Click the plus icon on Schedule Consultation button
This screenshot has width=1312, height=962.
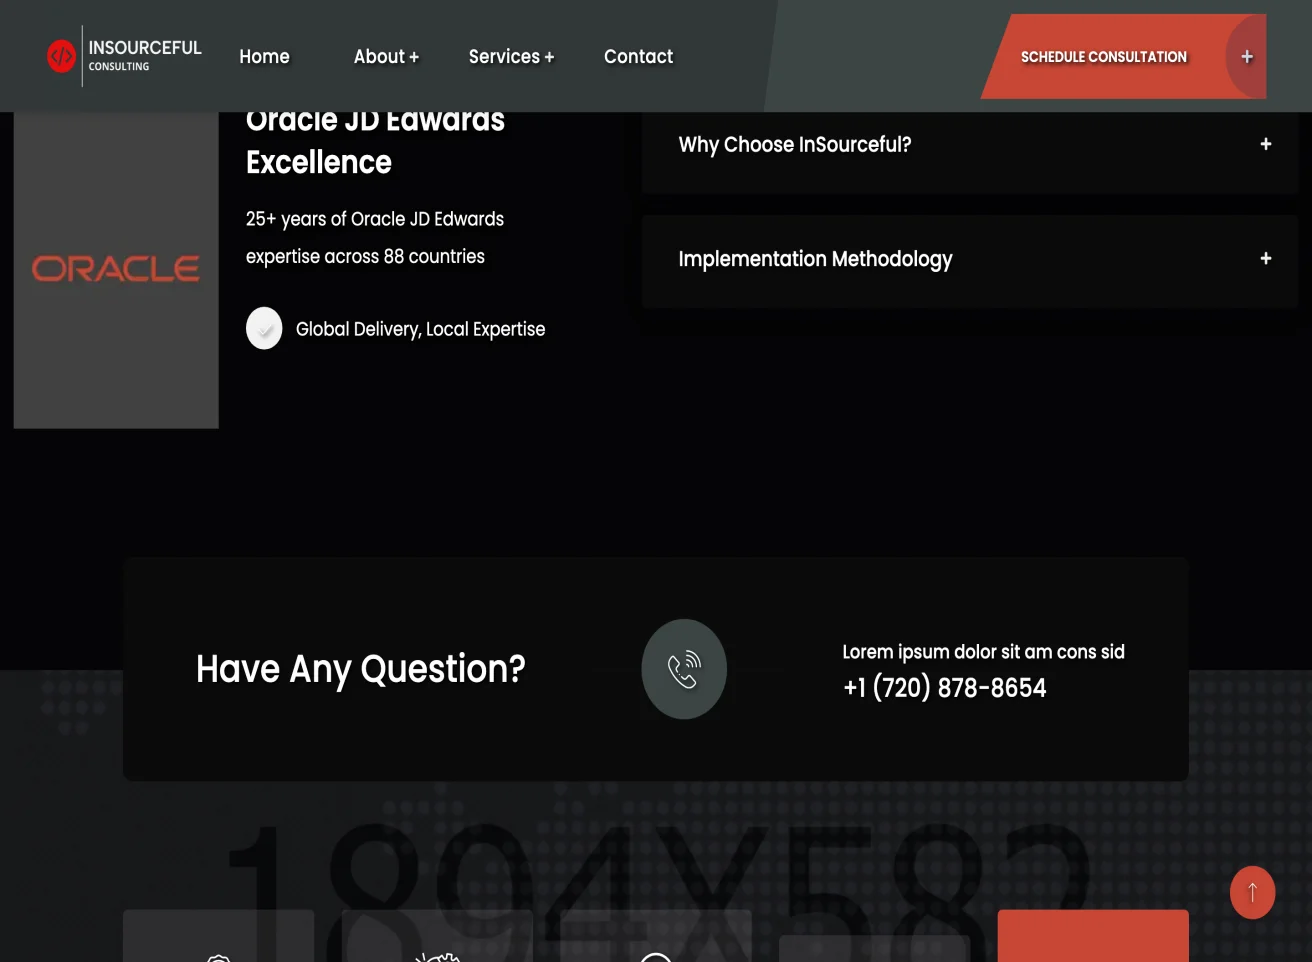coord(1246,56)
